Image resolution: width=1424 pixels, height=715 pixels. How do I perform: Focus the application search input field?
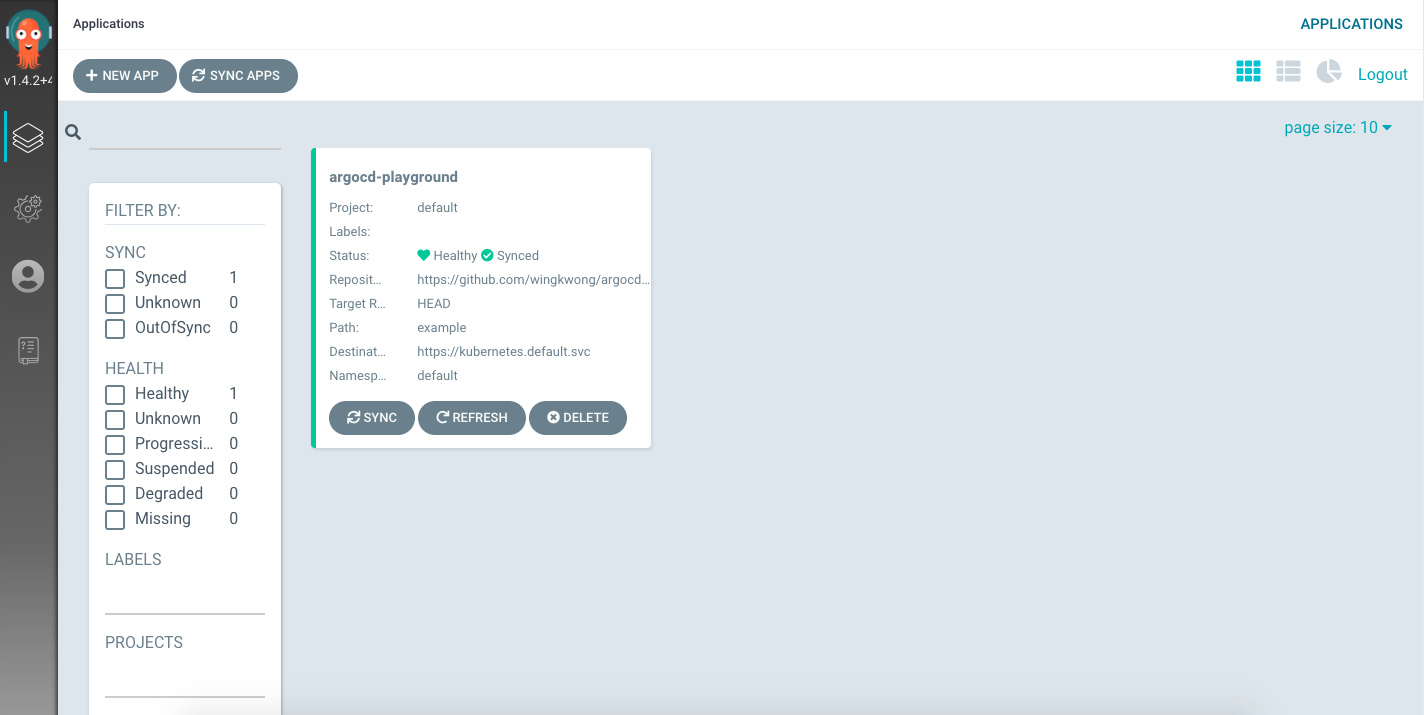pyautogui.click(x=185, y=134)
